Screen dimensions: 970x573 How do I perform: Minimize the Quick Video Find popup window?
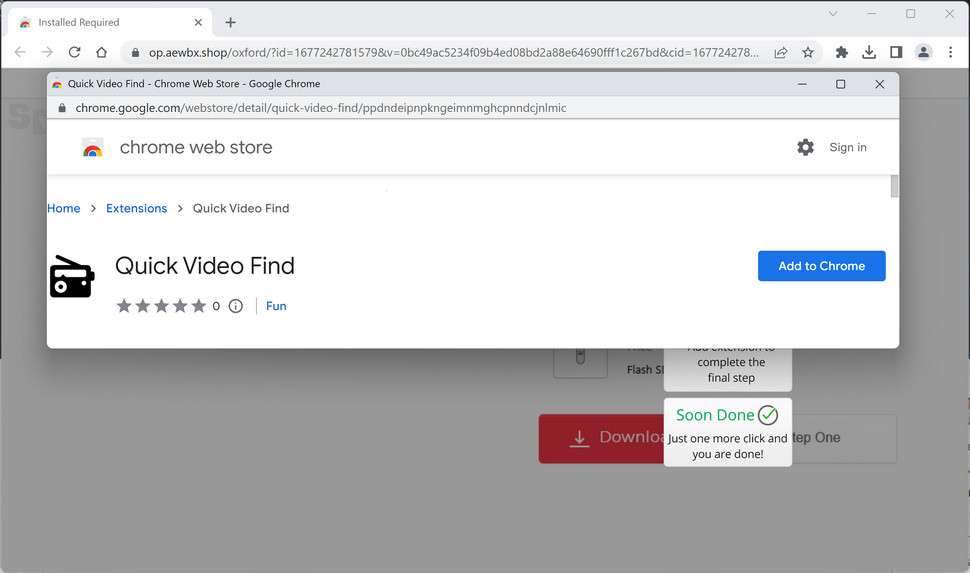(802, 84)
